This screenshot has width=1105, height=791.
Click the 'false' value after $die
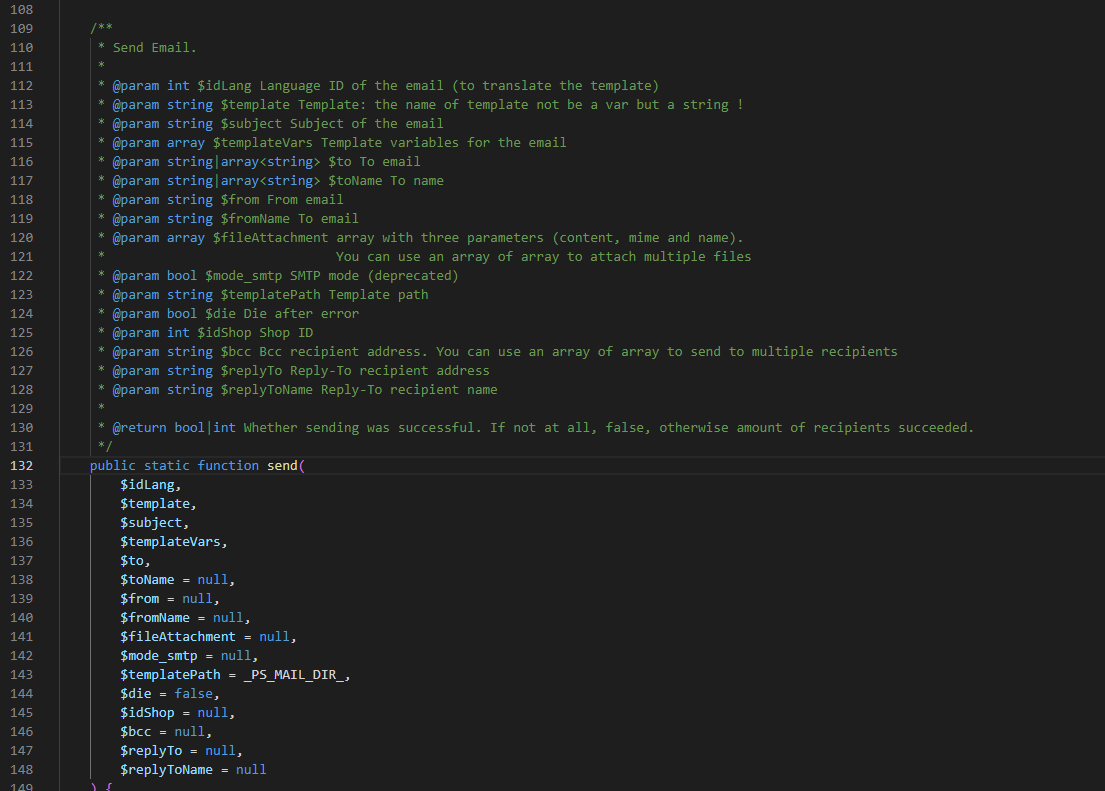pos(194,694)
